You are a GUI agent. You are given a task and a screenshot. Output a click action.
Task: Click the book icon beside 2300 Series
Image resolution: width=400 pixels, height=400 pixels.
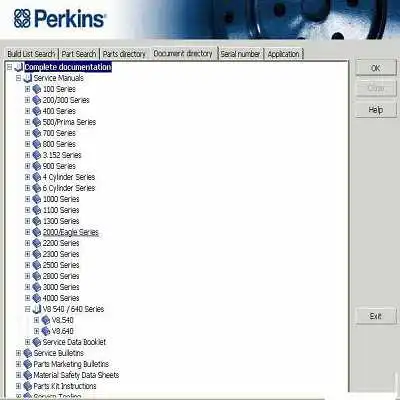coord(37,254)
